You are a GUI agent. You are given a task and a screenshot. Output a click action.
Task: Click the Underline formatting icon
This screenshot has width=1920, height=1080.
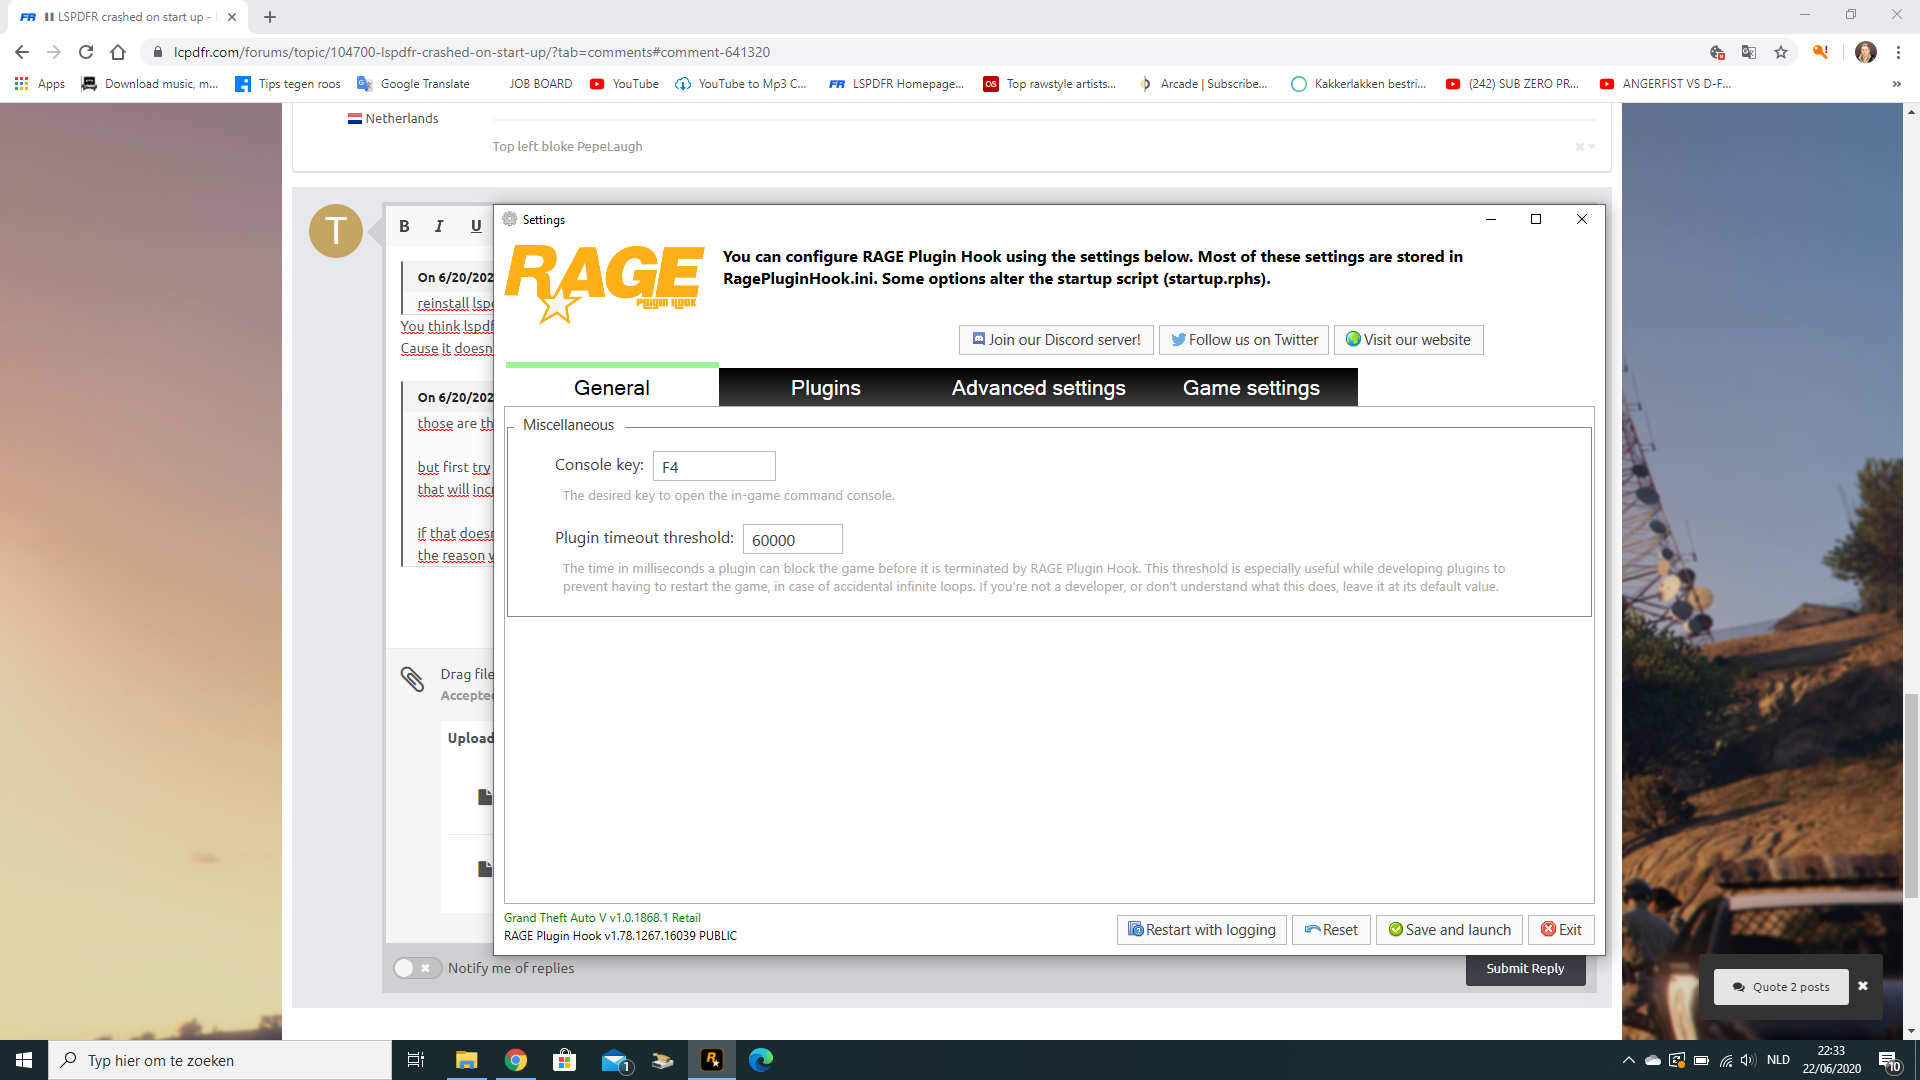[x=476, y=226]
